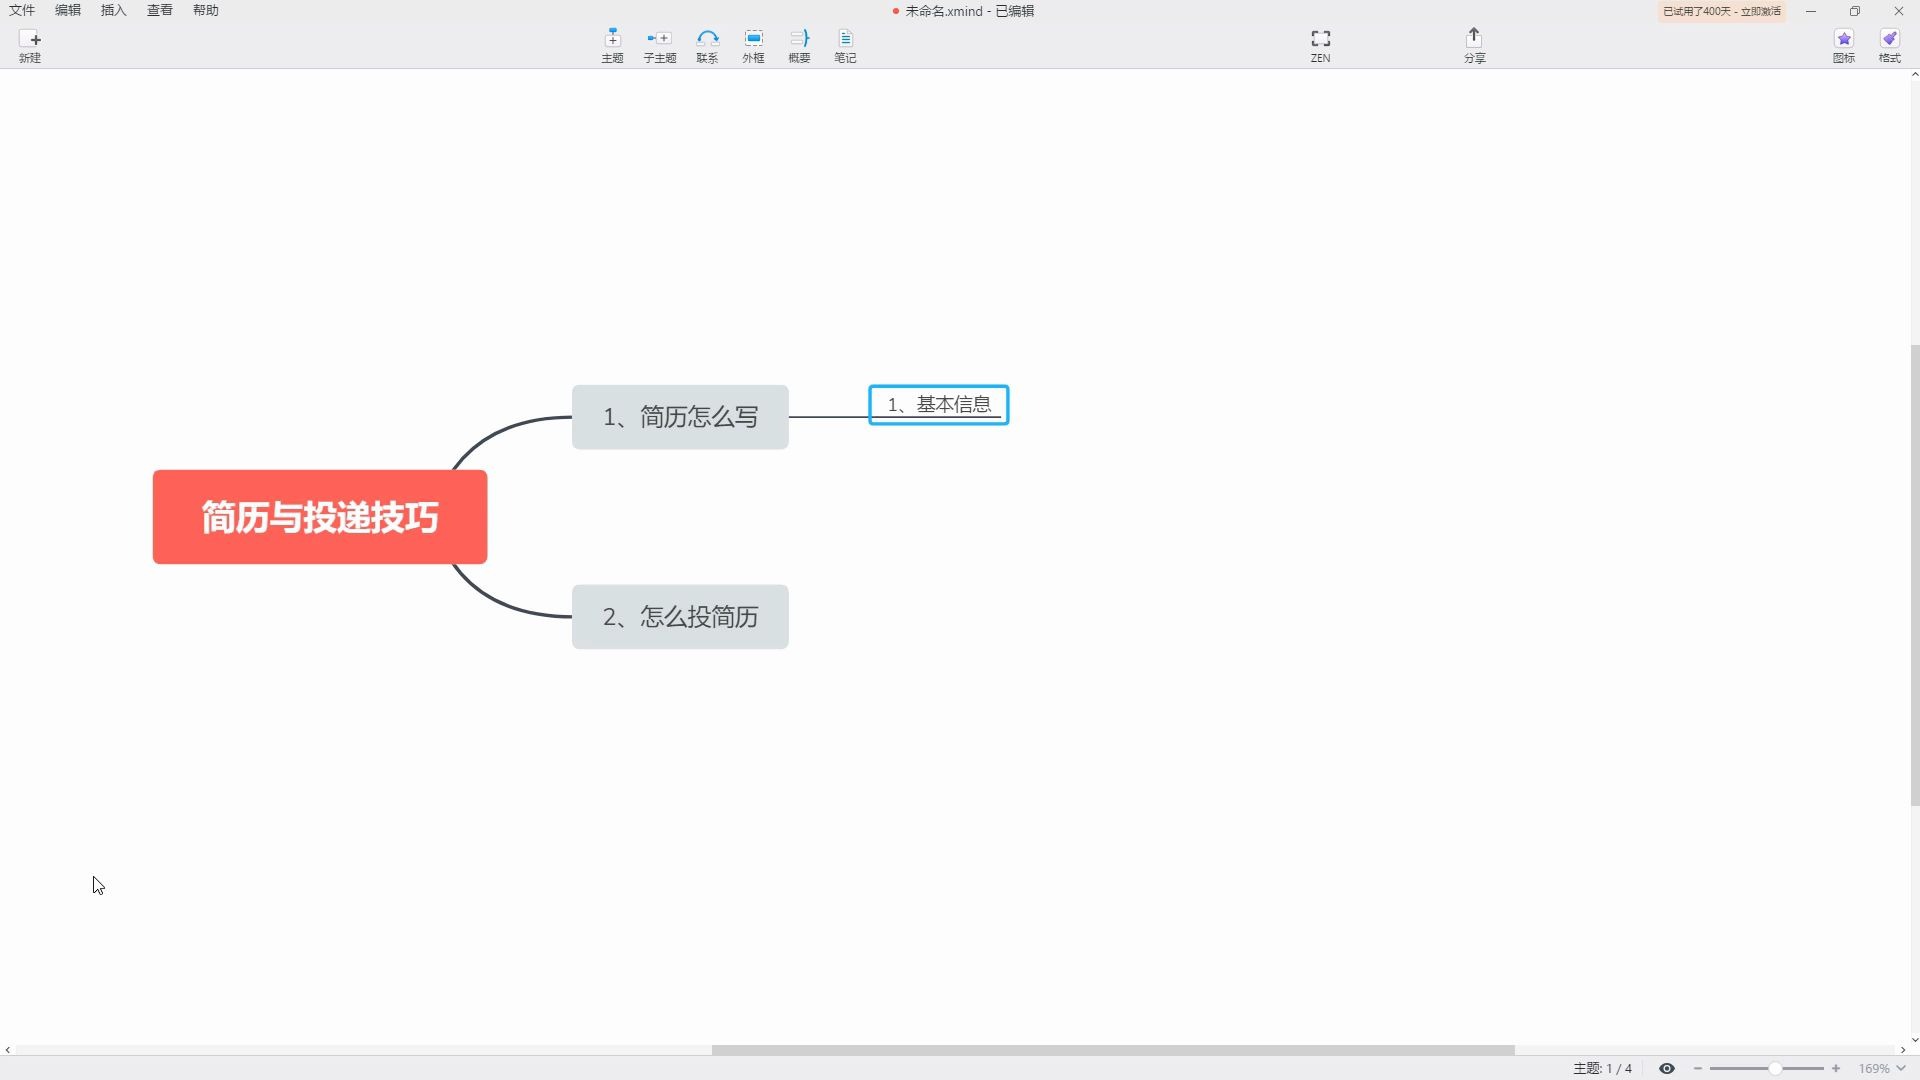Open the 插入 menu
This screenshot has width=1920, height=1080.
coord(114,10)
